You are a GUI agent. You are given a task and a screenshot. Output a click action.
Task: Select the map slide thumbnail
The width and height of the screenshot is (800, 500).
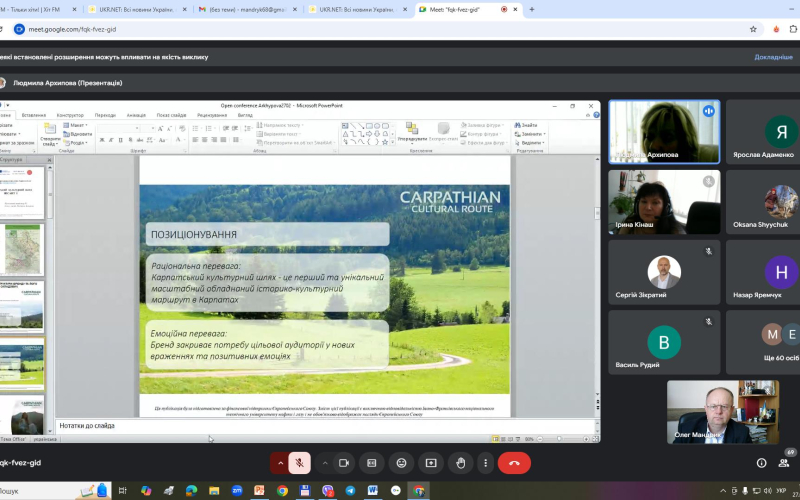22,250
